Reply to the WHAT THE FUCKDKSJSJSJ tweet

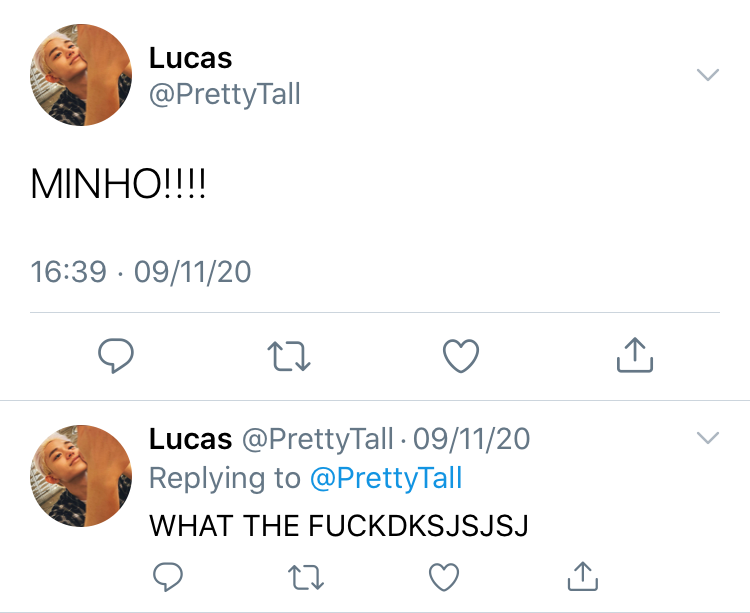[168, 577]
